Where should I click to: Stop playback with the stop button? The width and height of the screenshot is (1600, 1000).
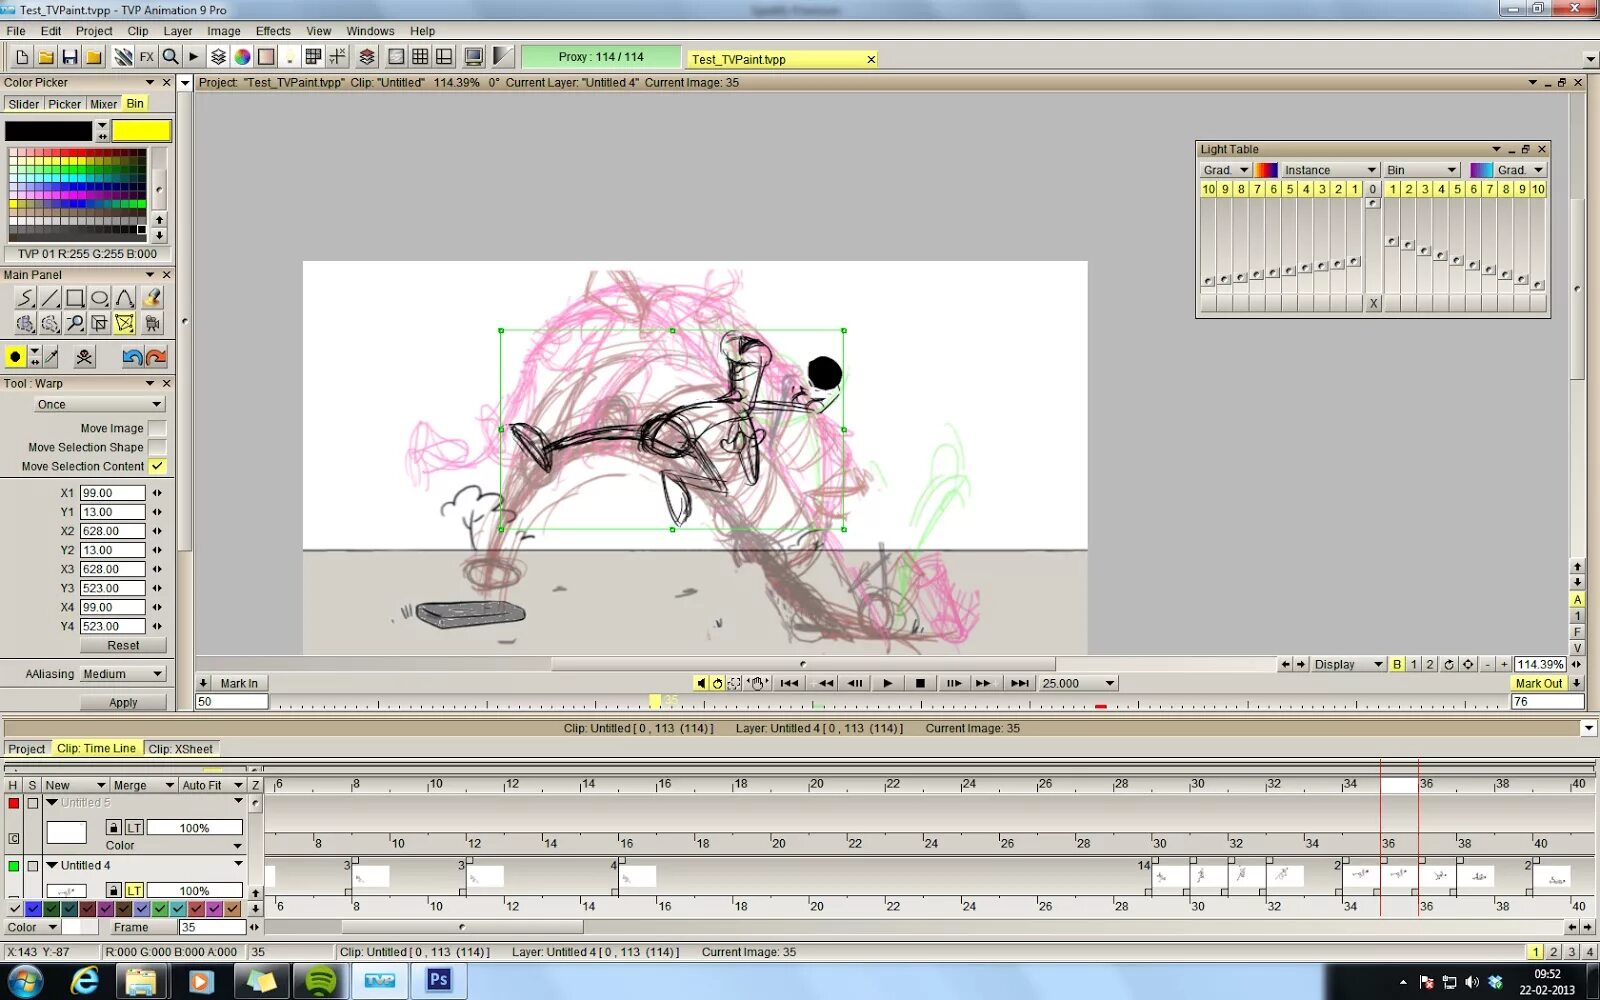coord(920,683)
